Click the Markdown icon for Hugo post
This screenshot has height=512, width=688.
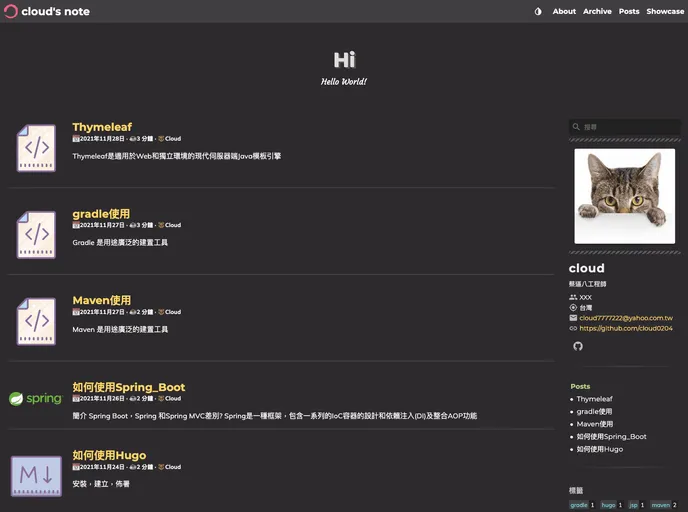(36, 475)
